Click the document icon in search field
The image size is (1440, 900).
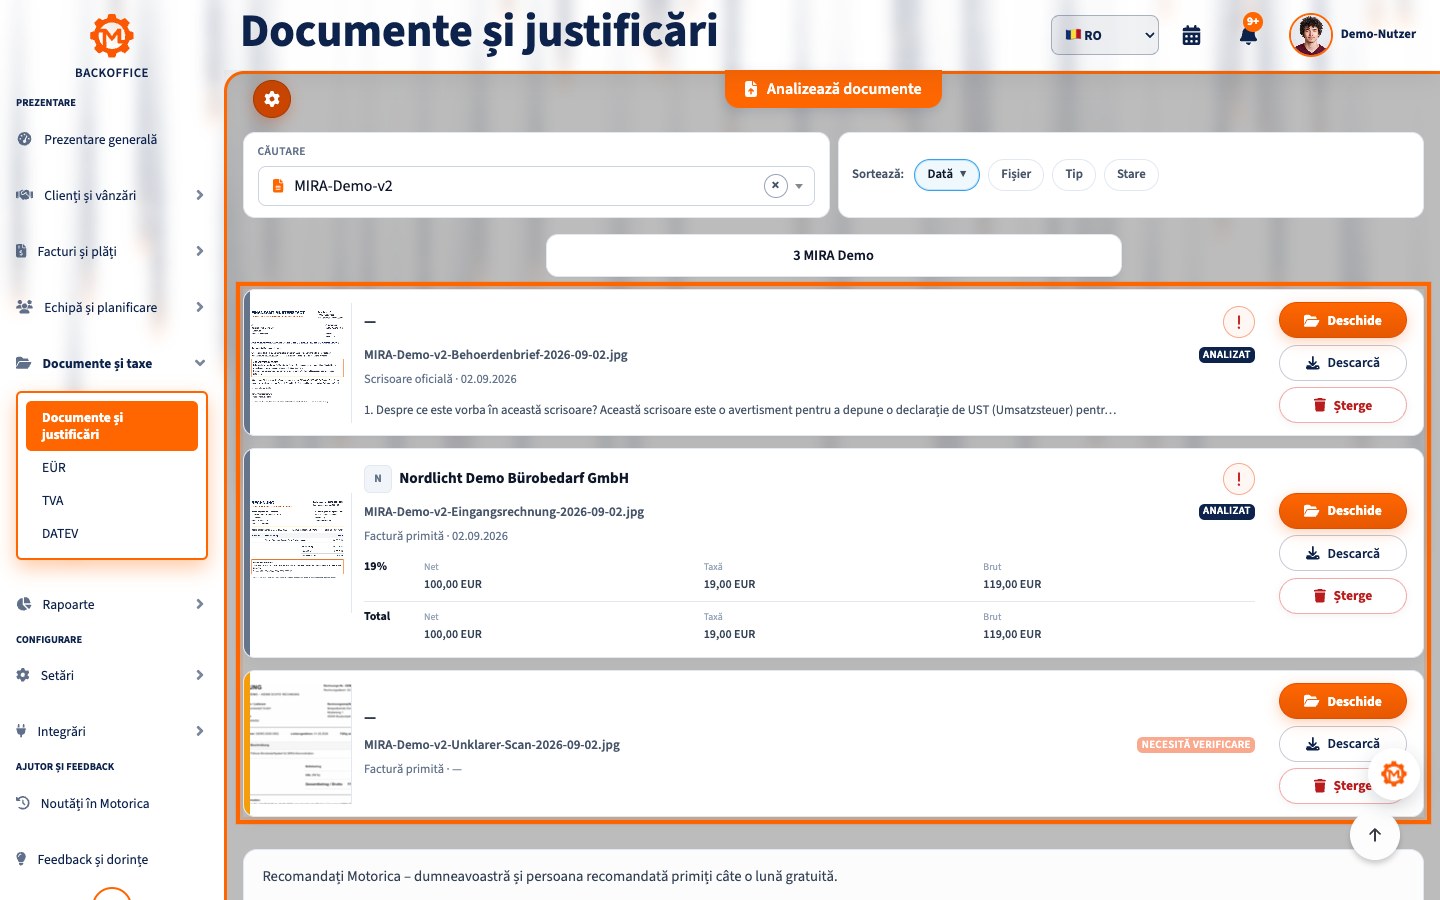(278, 186)
